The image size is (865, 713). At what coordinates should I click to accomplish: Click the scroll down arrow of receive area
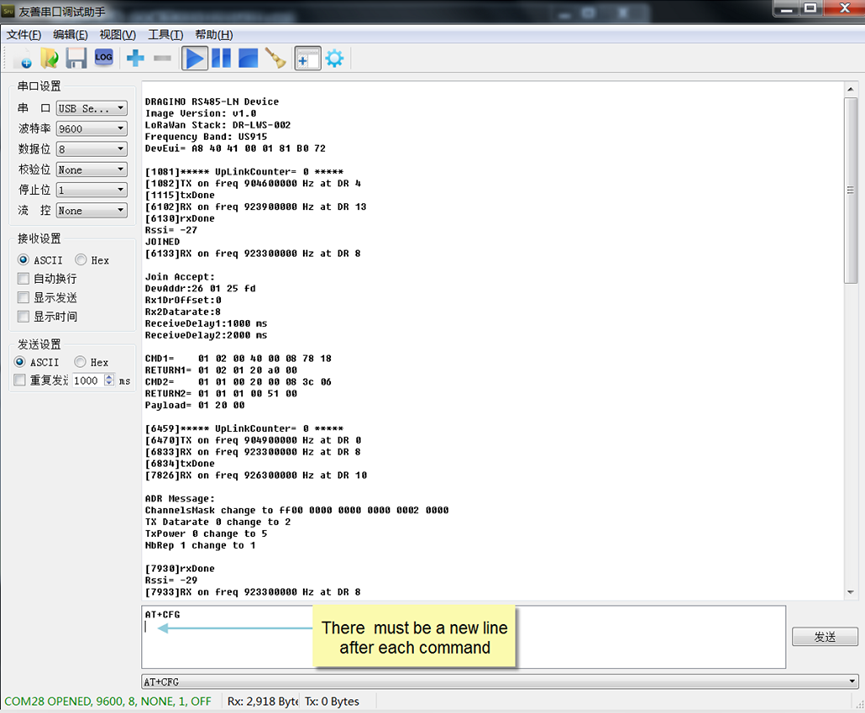tap(850, 592)
